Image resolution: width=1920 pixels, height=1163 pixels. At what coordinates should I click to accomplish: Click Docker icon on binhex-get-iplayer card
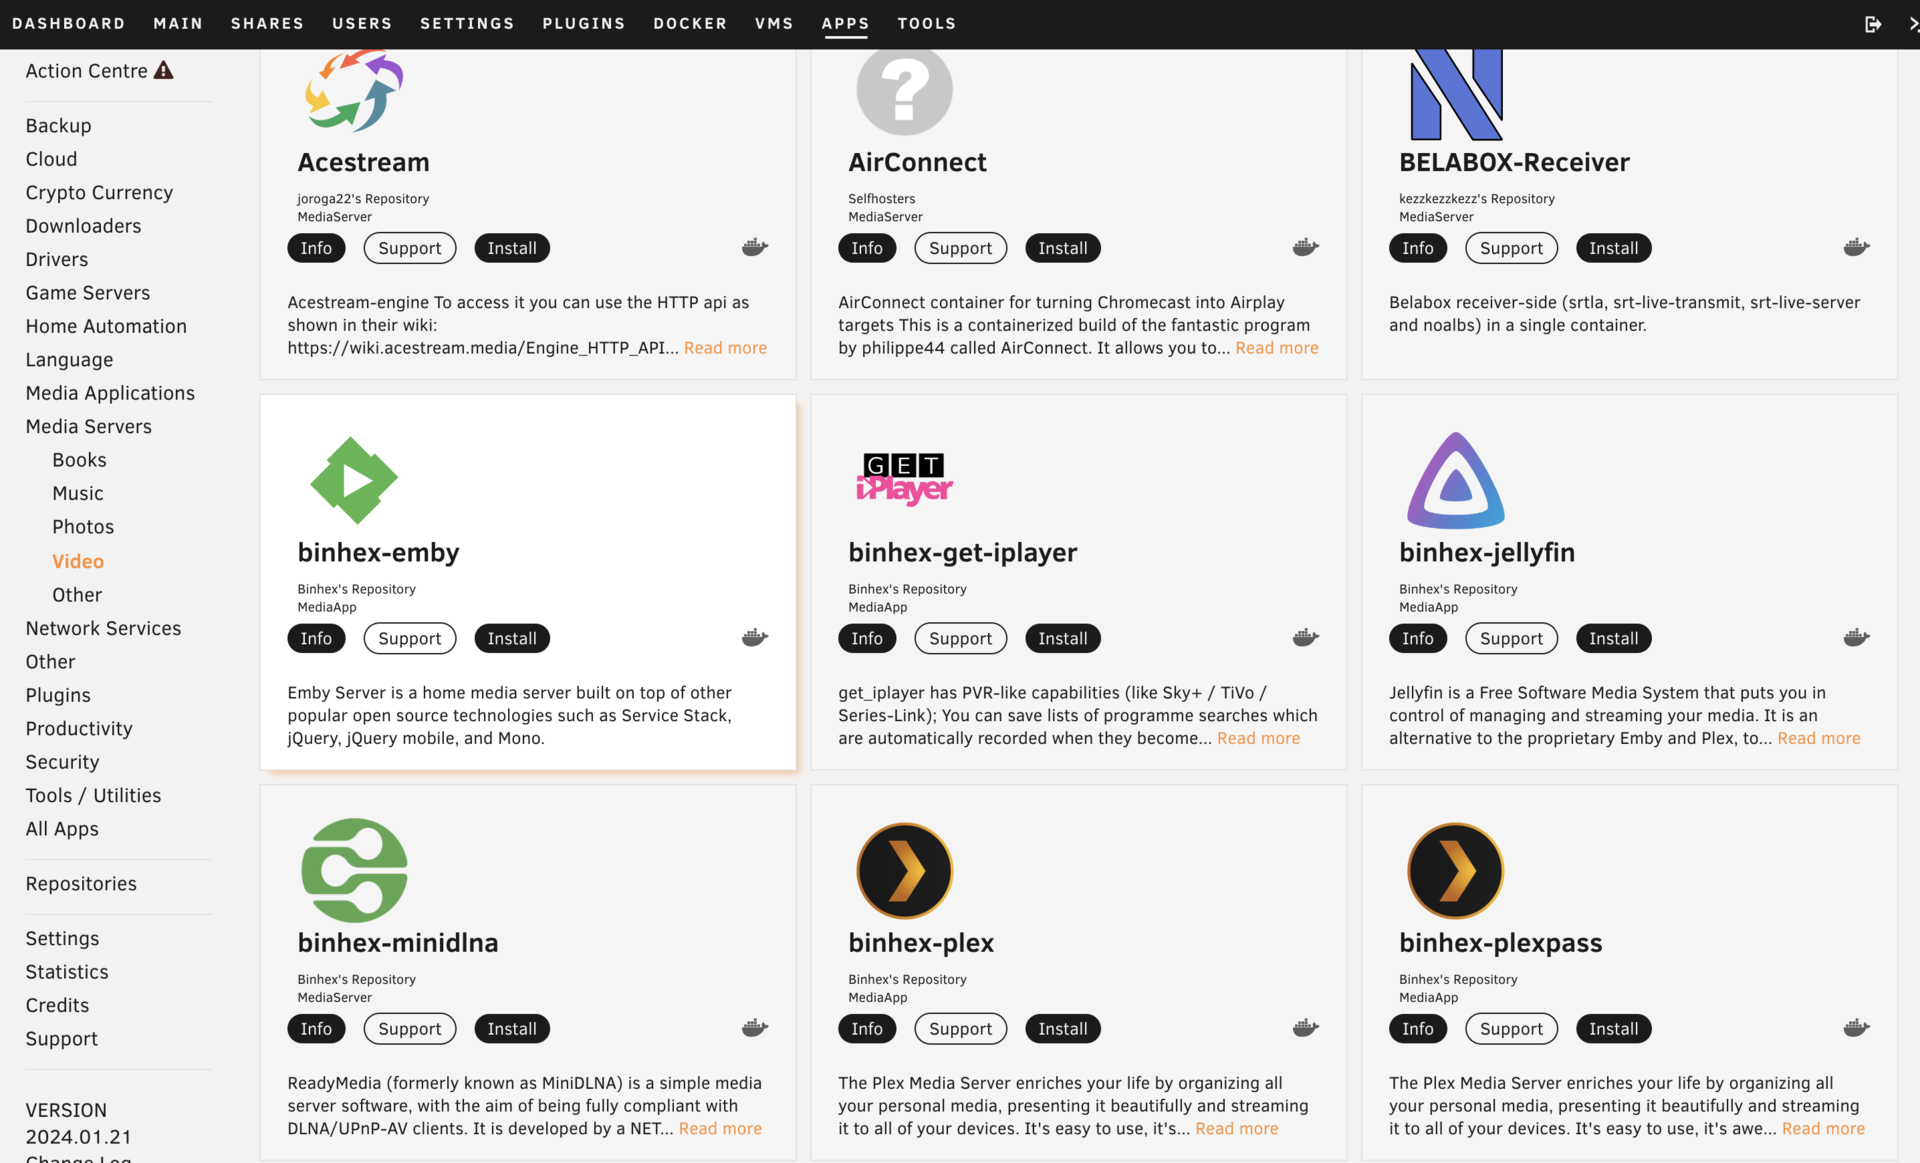(x=1306, y=637)
